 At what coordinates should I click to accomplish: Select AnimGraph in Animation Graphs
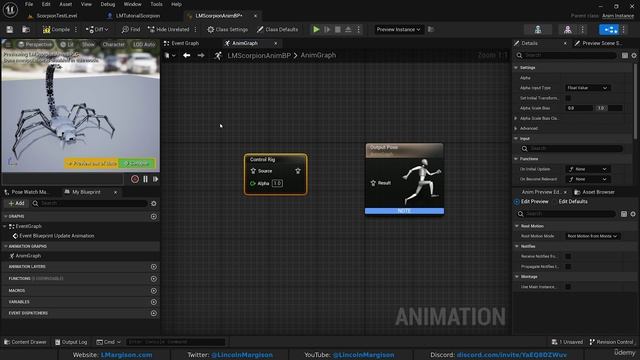[x=28, y=256]
